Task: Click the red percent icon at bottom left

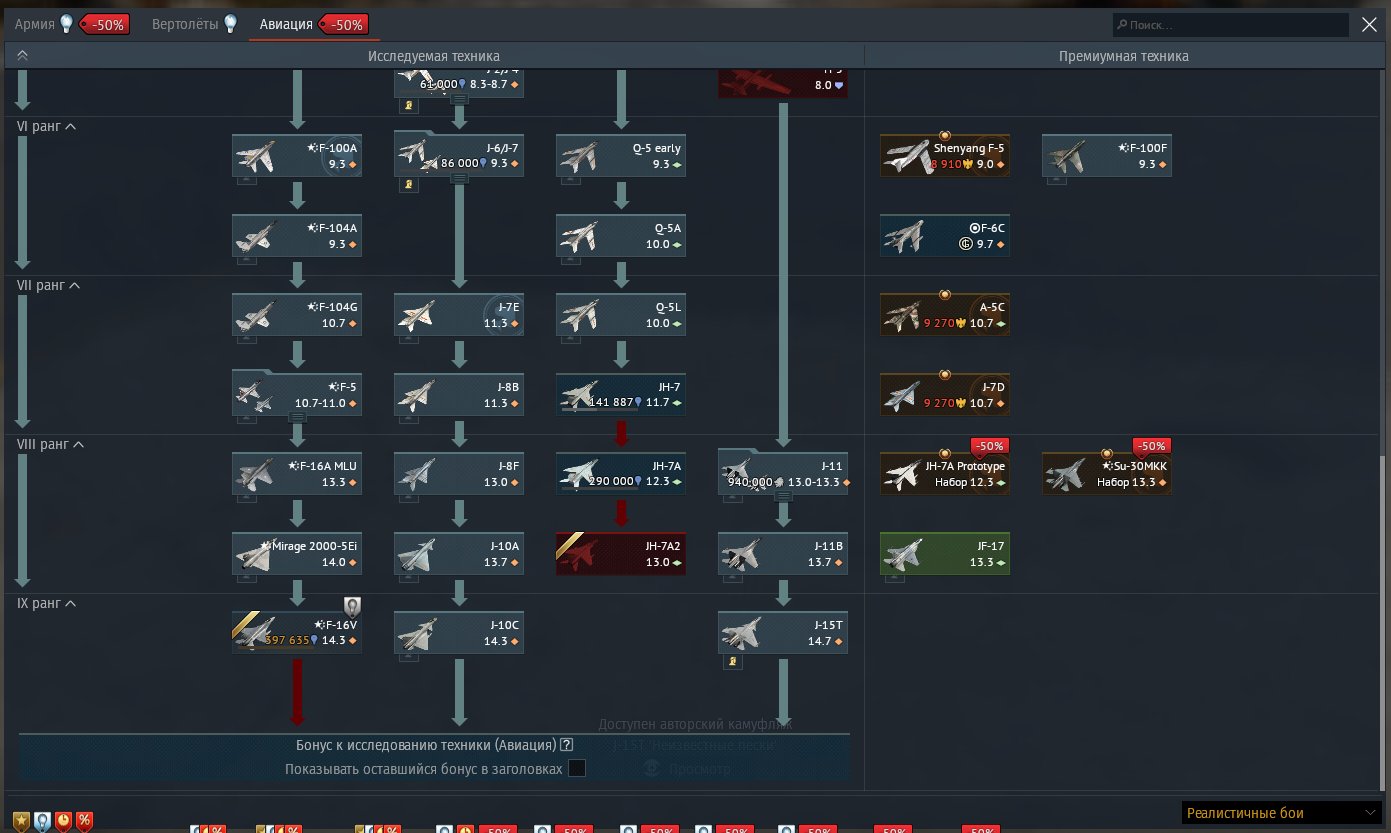Action: [x=85, y=821]
